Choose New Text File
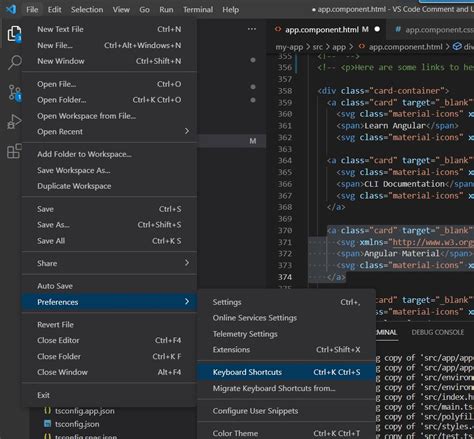The width and height of the screenshot is (474, 439). pos(109,29)
